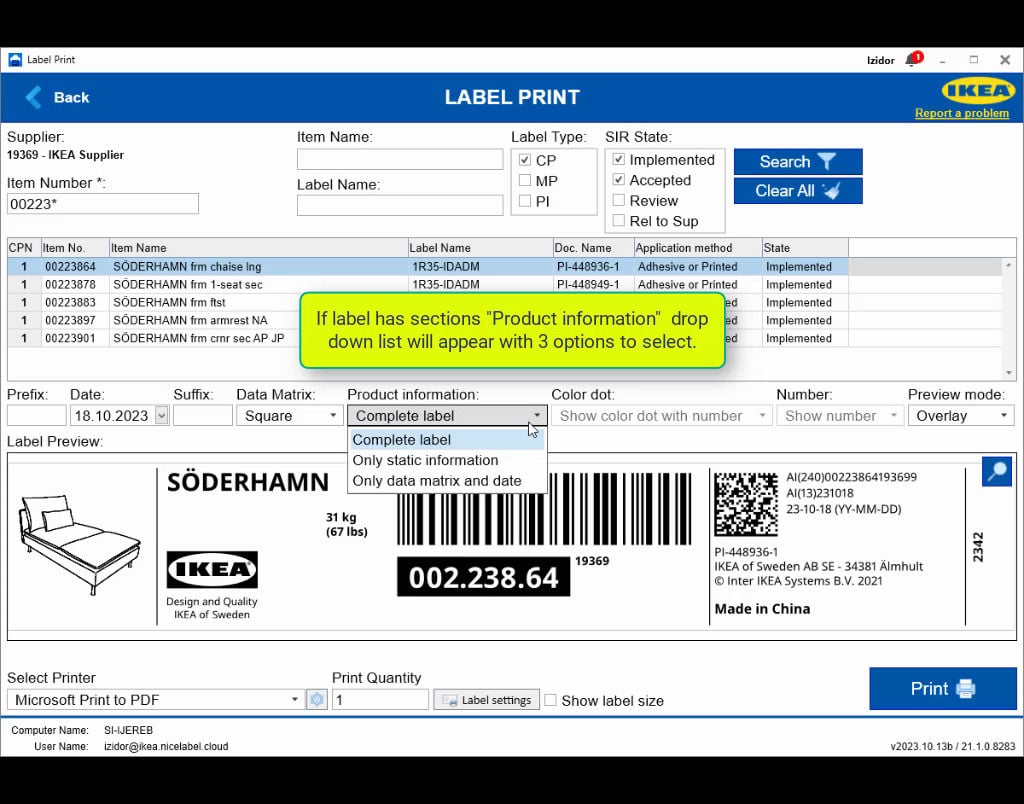This screenshot has height=804, width=1024.
Task: Open the Date picker dropdown arrow
Action: point(161,415)
